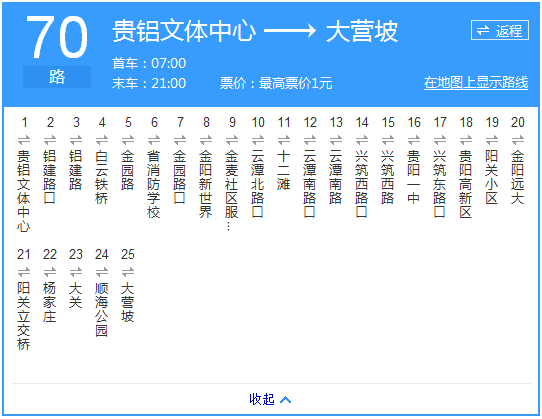Screen dimensions: 542x419
Task: Click the transfer icon above 大关
Action: point(76,272)
